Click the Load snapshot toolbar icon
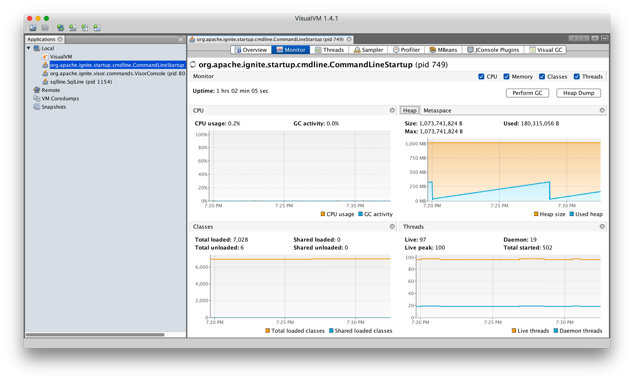 click(33, 28)
